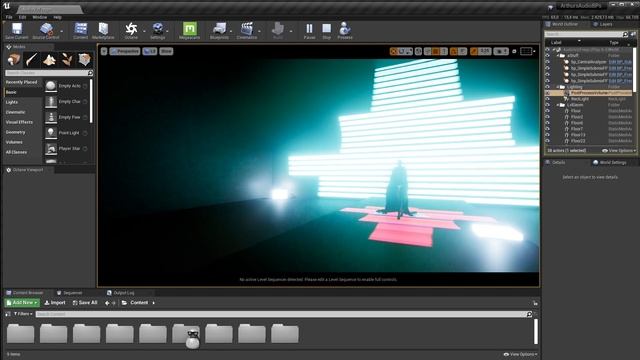Toggle scale snapping in the viewport toolbar
Screen dimensions: 640x360
(473, 51)
